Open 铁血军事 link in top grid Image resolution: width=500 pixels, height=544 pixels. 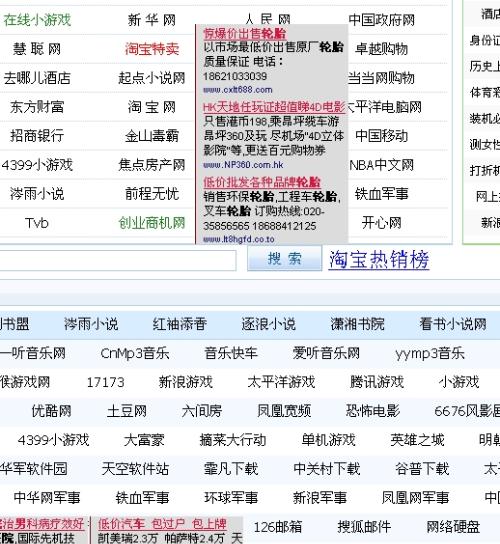(381, 194)
